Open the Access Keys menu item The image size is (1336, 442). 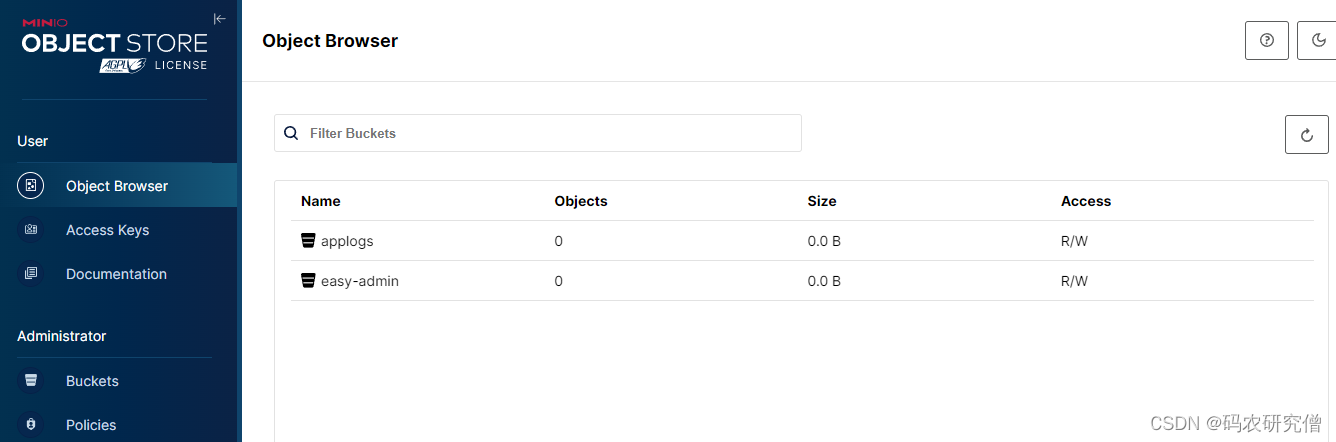(x=107, y=230)
